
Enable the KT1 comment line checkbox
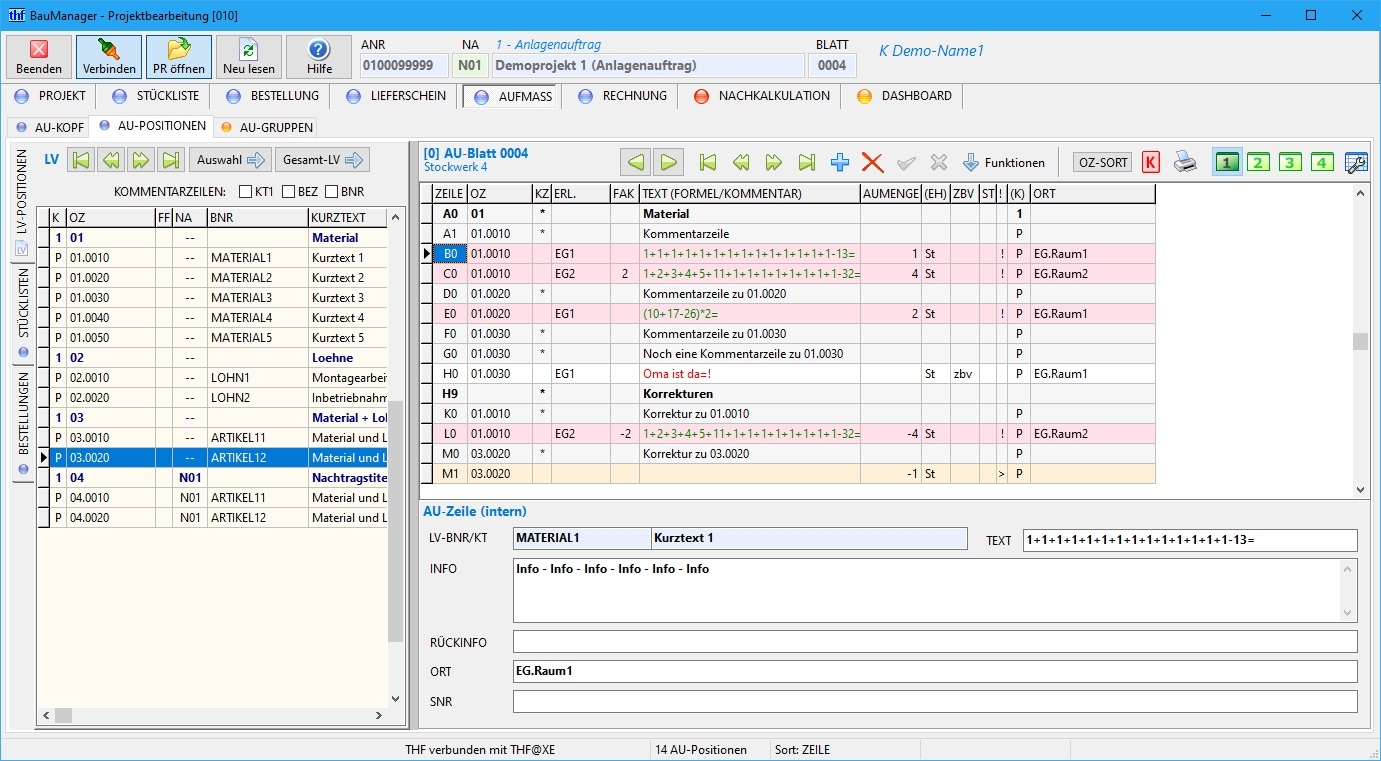pyautogui.click(x=246, y=191)
